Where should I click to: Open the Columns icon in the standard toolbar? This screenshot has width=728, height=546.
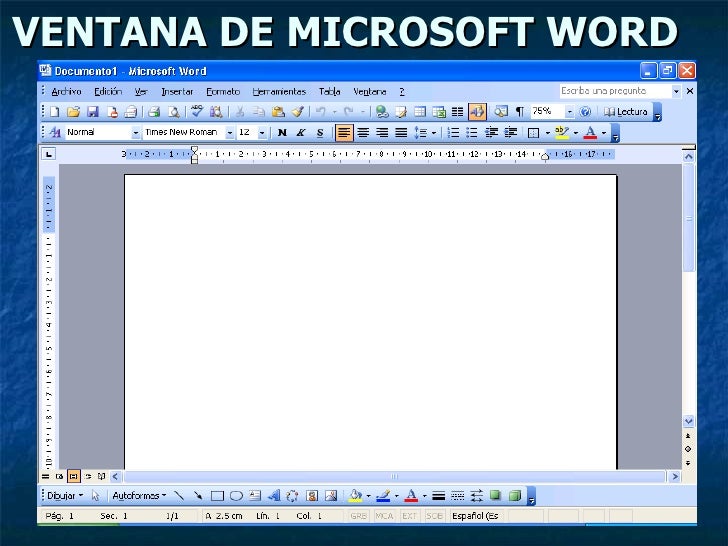(458, 112)
